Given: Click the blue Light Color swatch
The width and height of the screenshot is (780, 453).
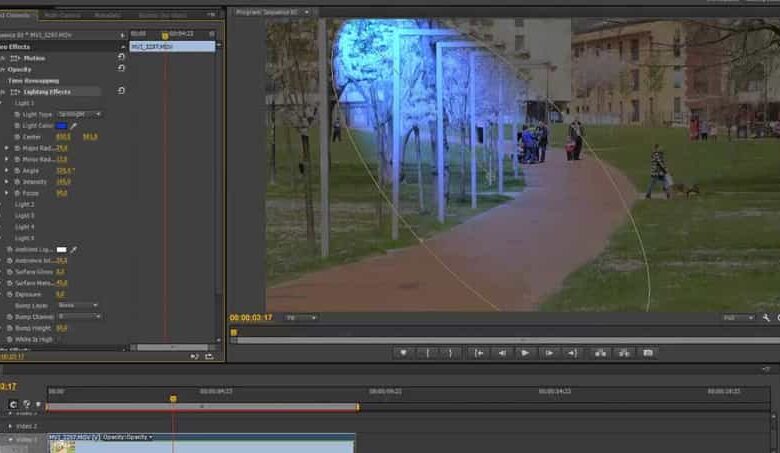Looking at the screenshot, I should pos(61,126).
